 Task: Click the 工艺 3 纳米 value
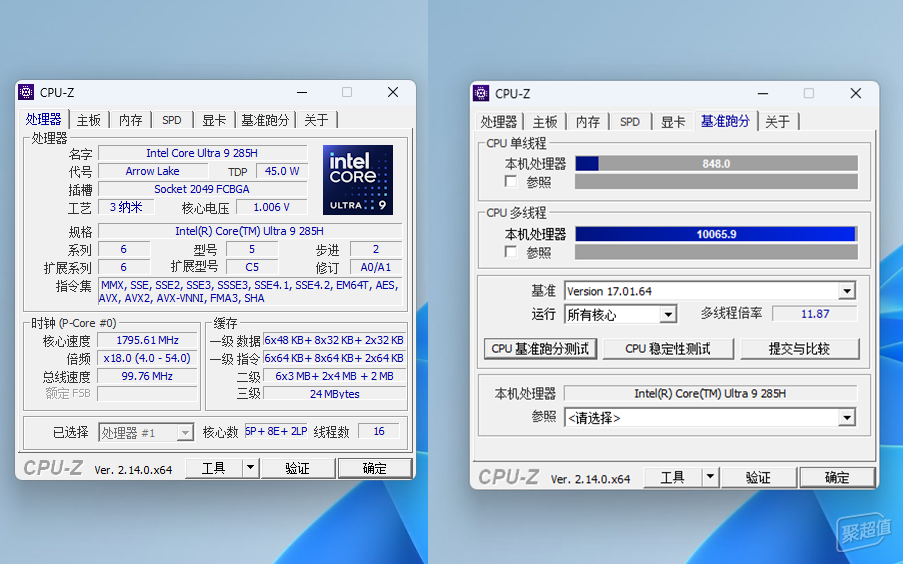(x=126, y=207)
